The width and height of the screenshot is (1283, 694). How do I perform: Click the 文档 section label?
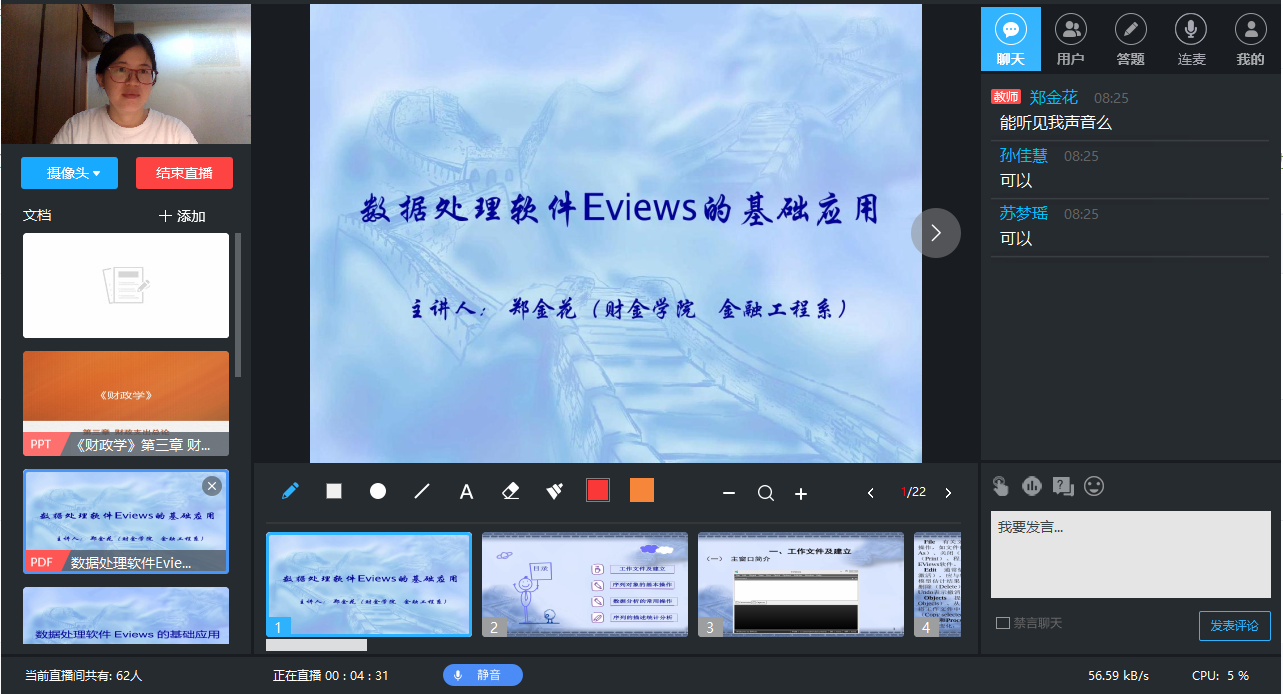point(37,216)
